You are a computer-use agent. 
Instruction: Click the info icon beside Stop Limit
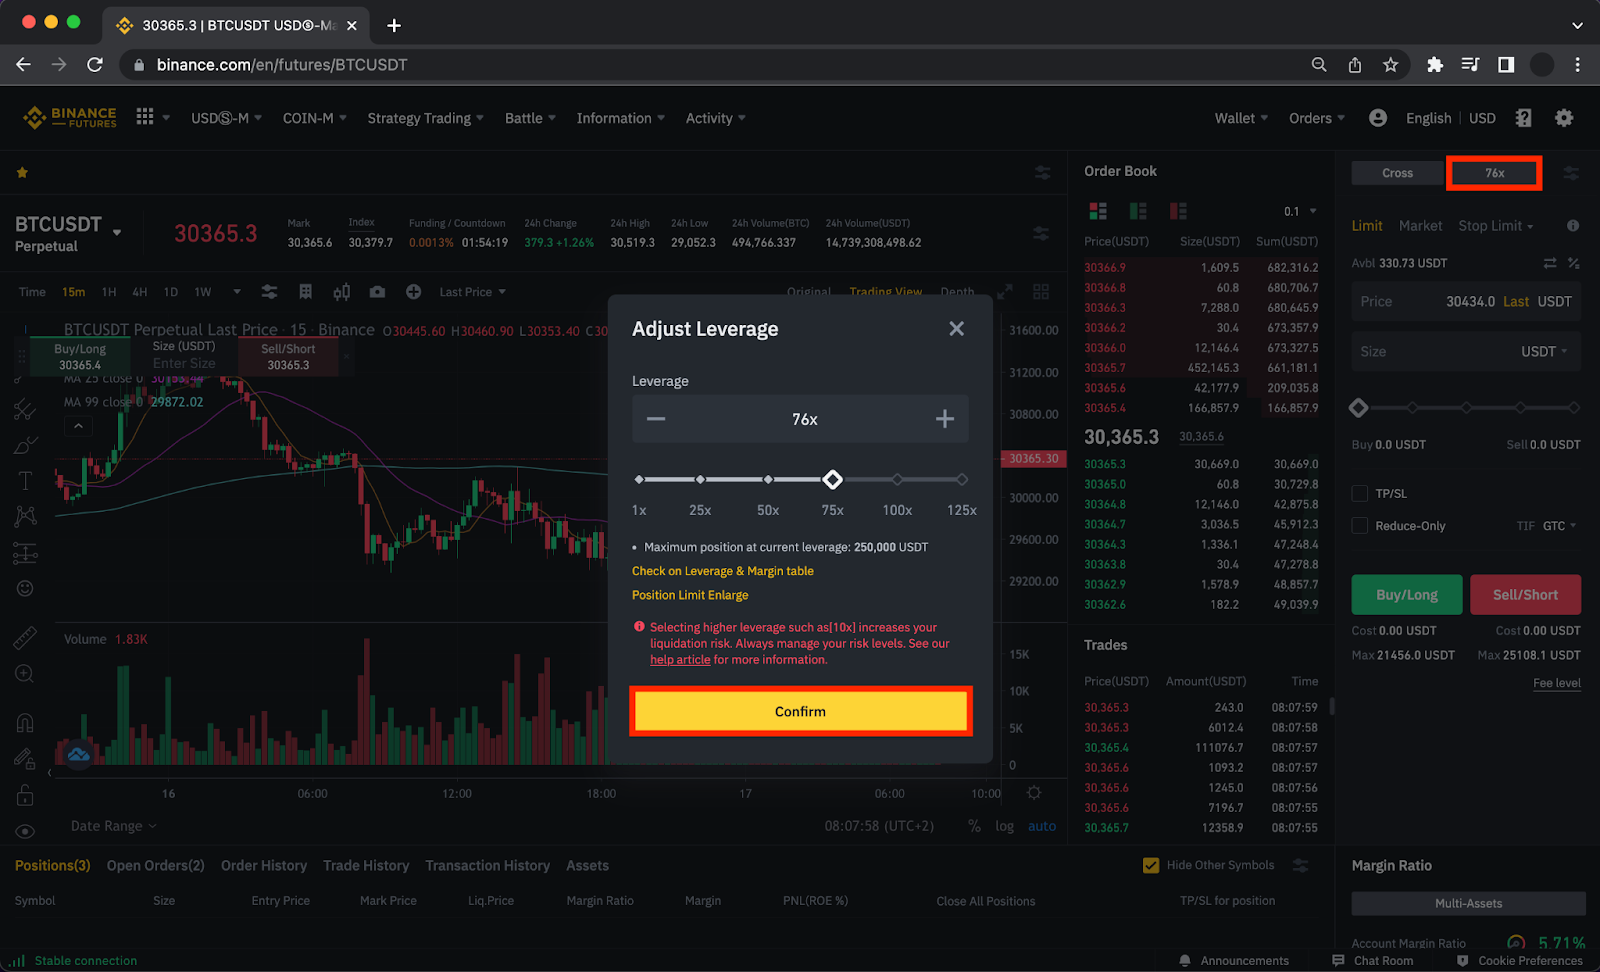[1572, 226]
